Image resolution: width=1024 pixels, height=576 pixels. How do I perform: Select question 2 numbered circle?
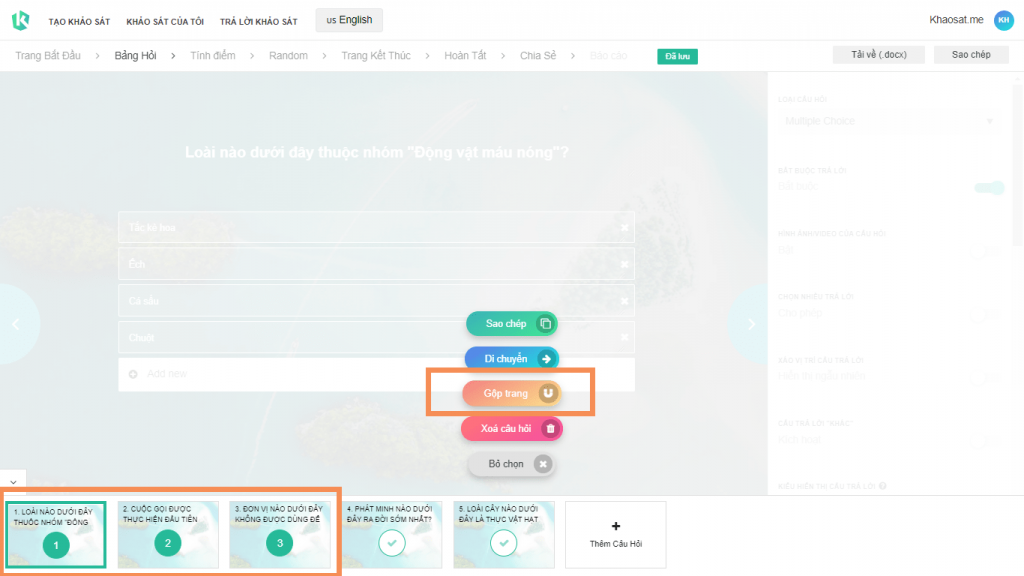click(x=168, y=543)
